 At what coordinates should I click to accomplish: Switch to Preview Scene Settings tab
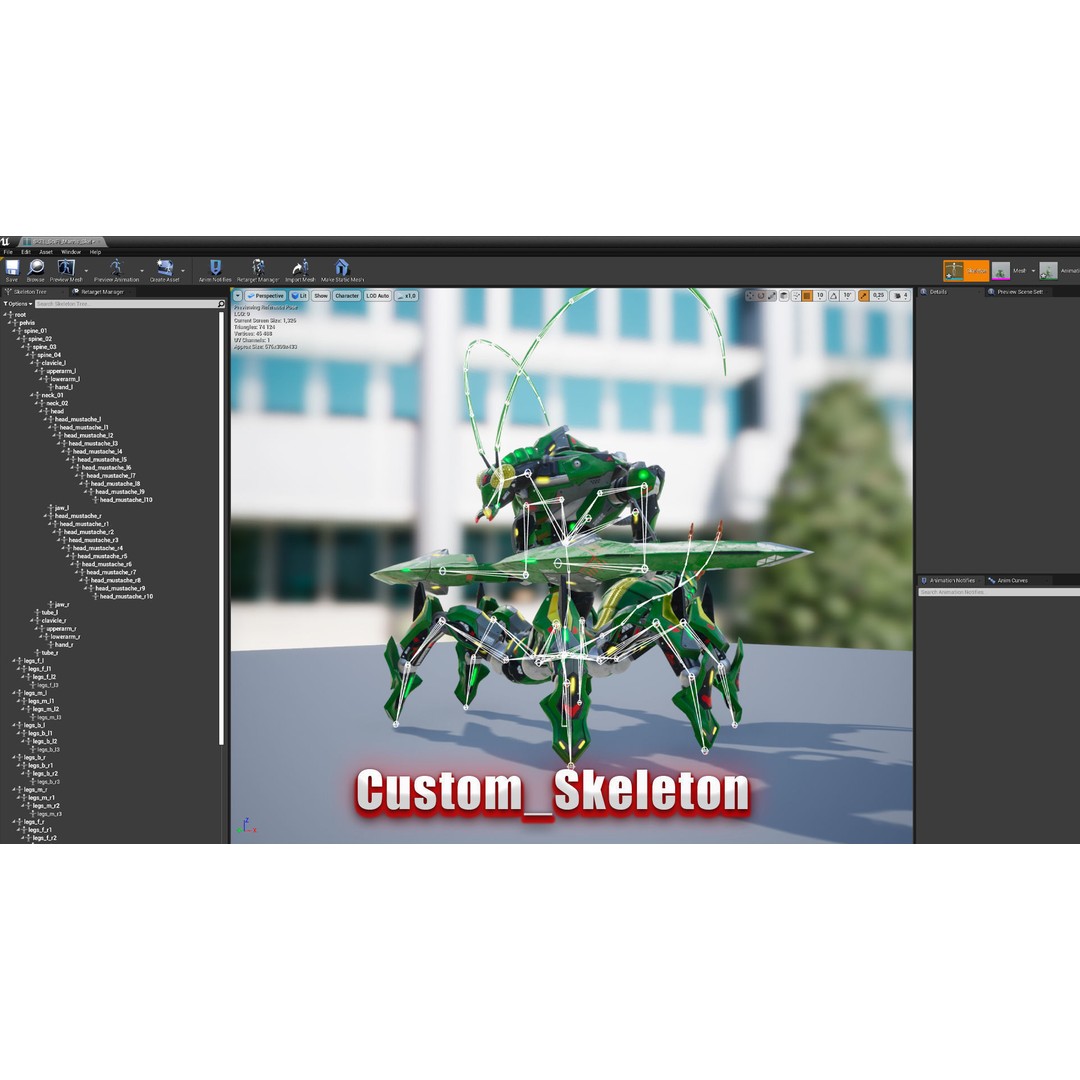point(1019,292)
